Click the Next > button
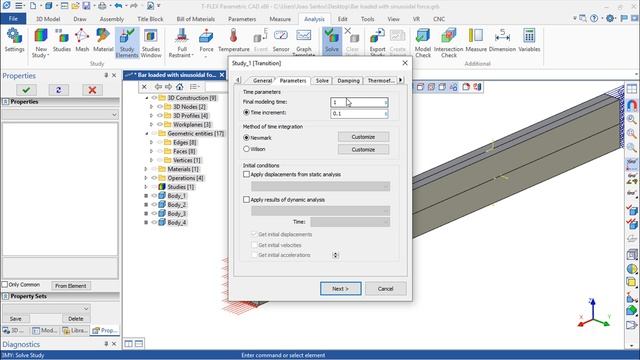 (x=340, y=289)
